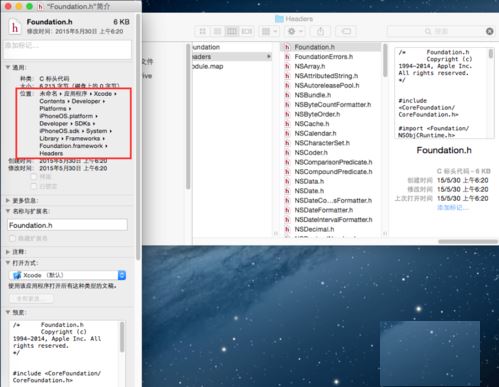Switch Finder to list view

(217, 31)
